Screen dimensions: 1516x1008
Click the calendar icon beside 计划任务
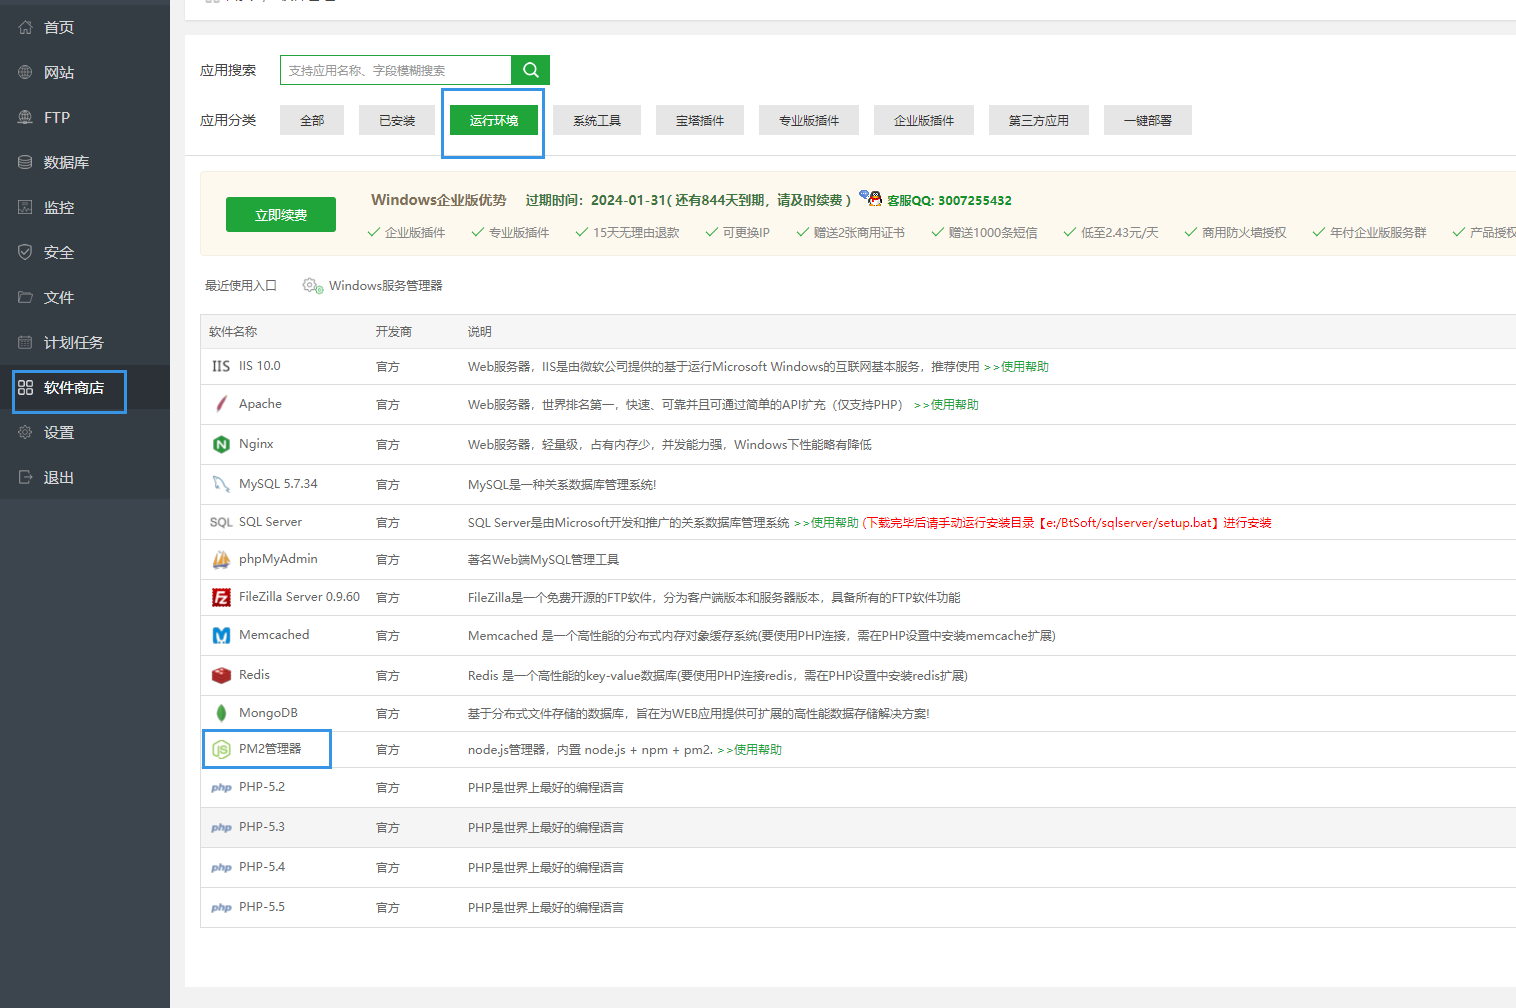[x=25, y=342]
